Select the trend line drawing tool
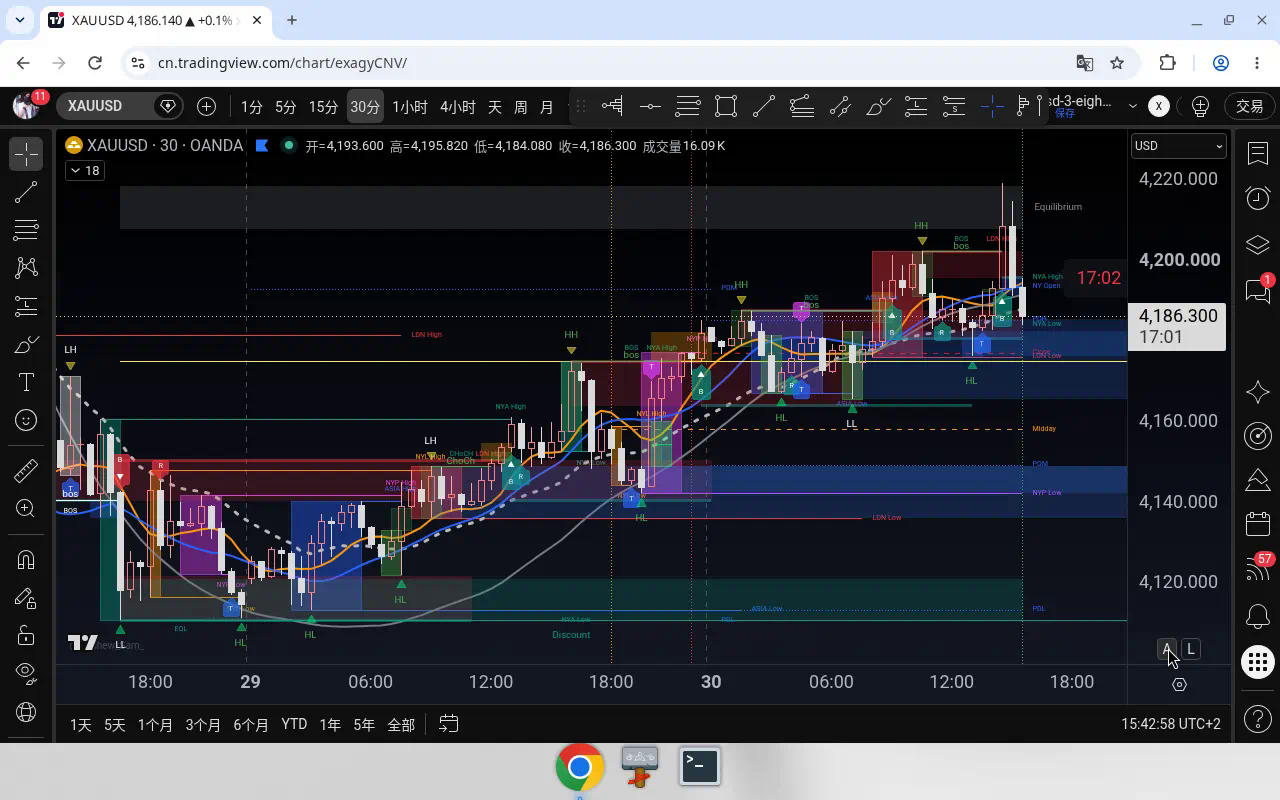This screenshot has width=1280, height=800. point(26,192)
